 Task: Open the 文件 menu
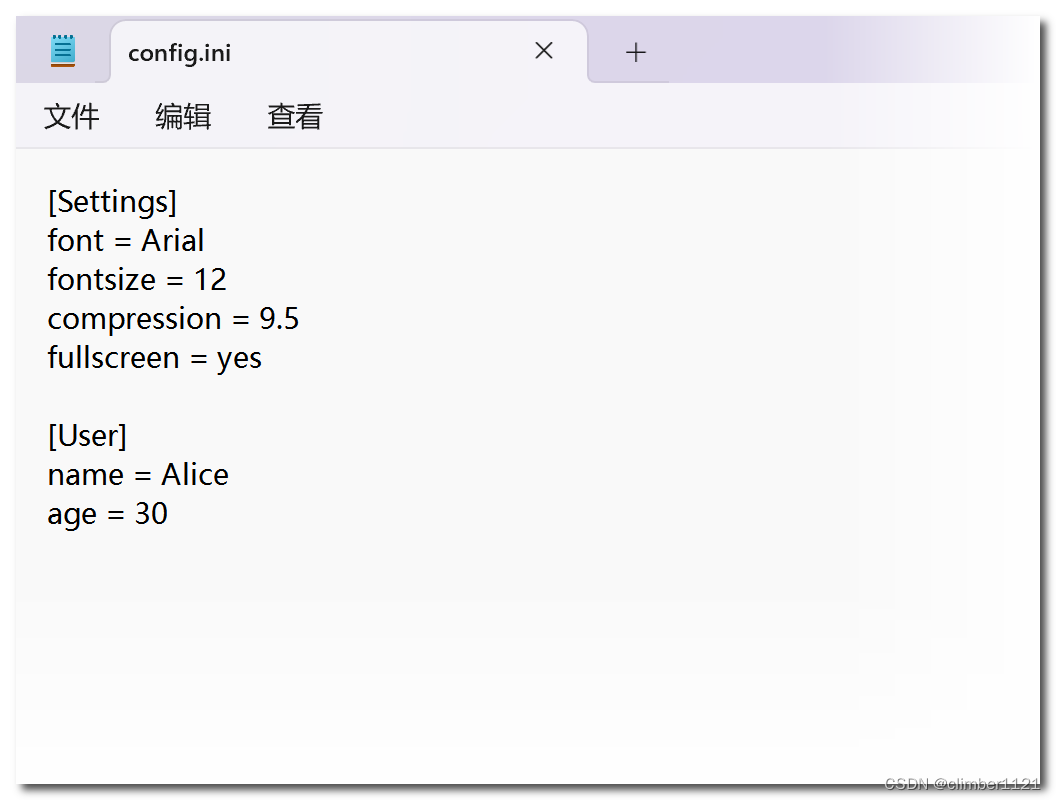(72, 117)
